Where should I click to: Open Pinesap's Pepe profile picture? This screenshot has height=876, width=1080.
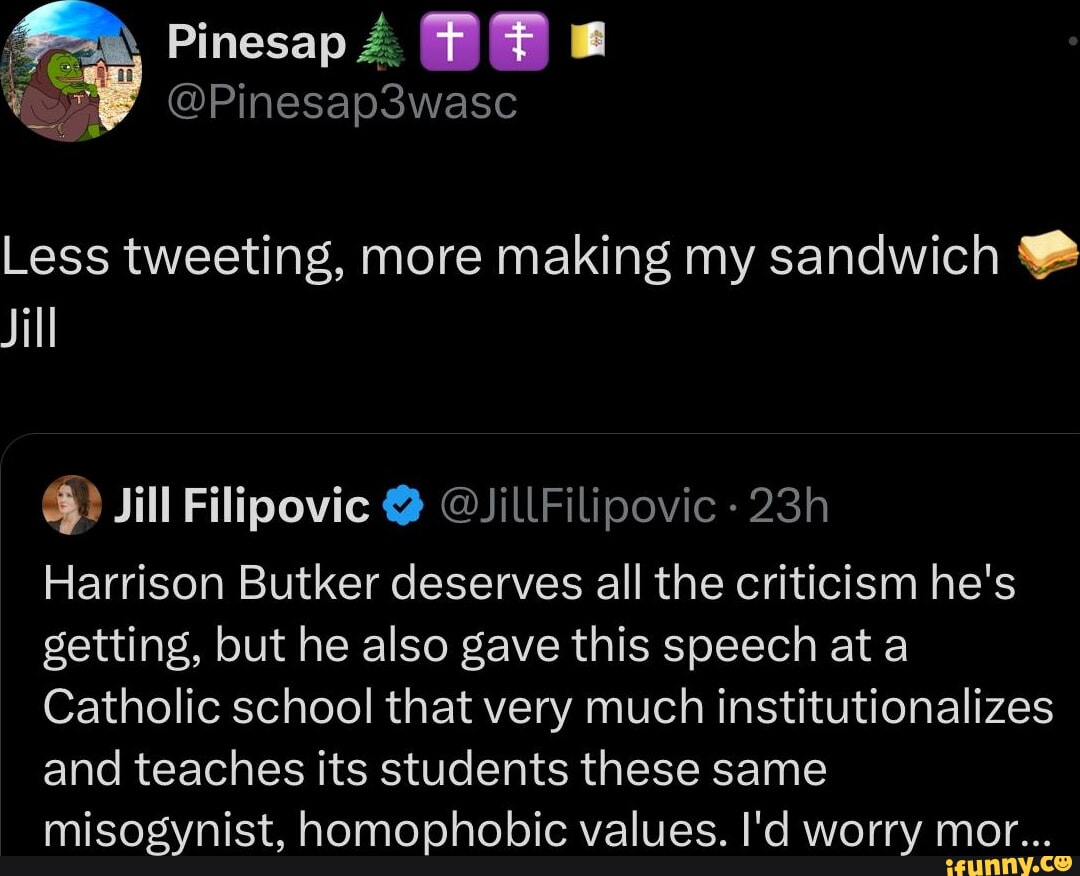tap(68, 68)
